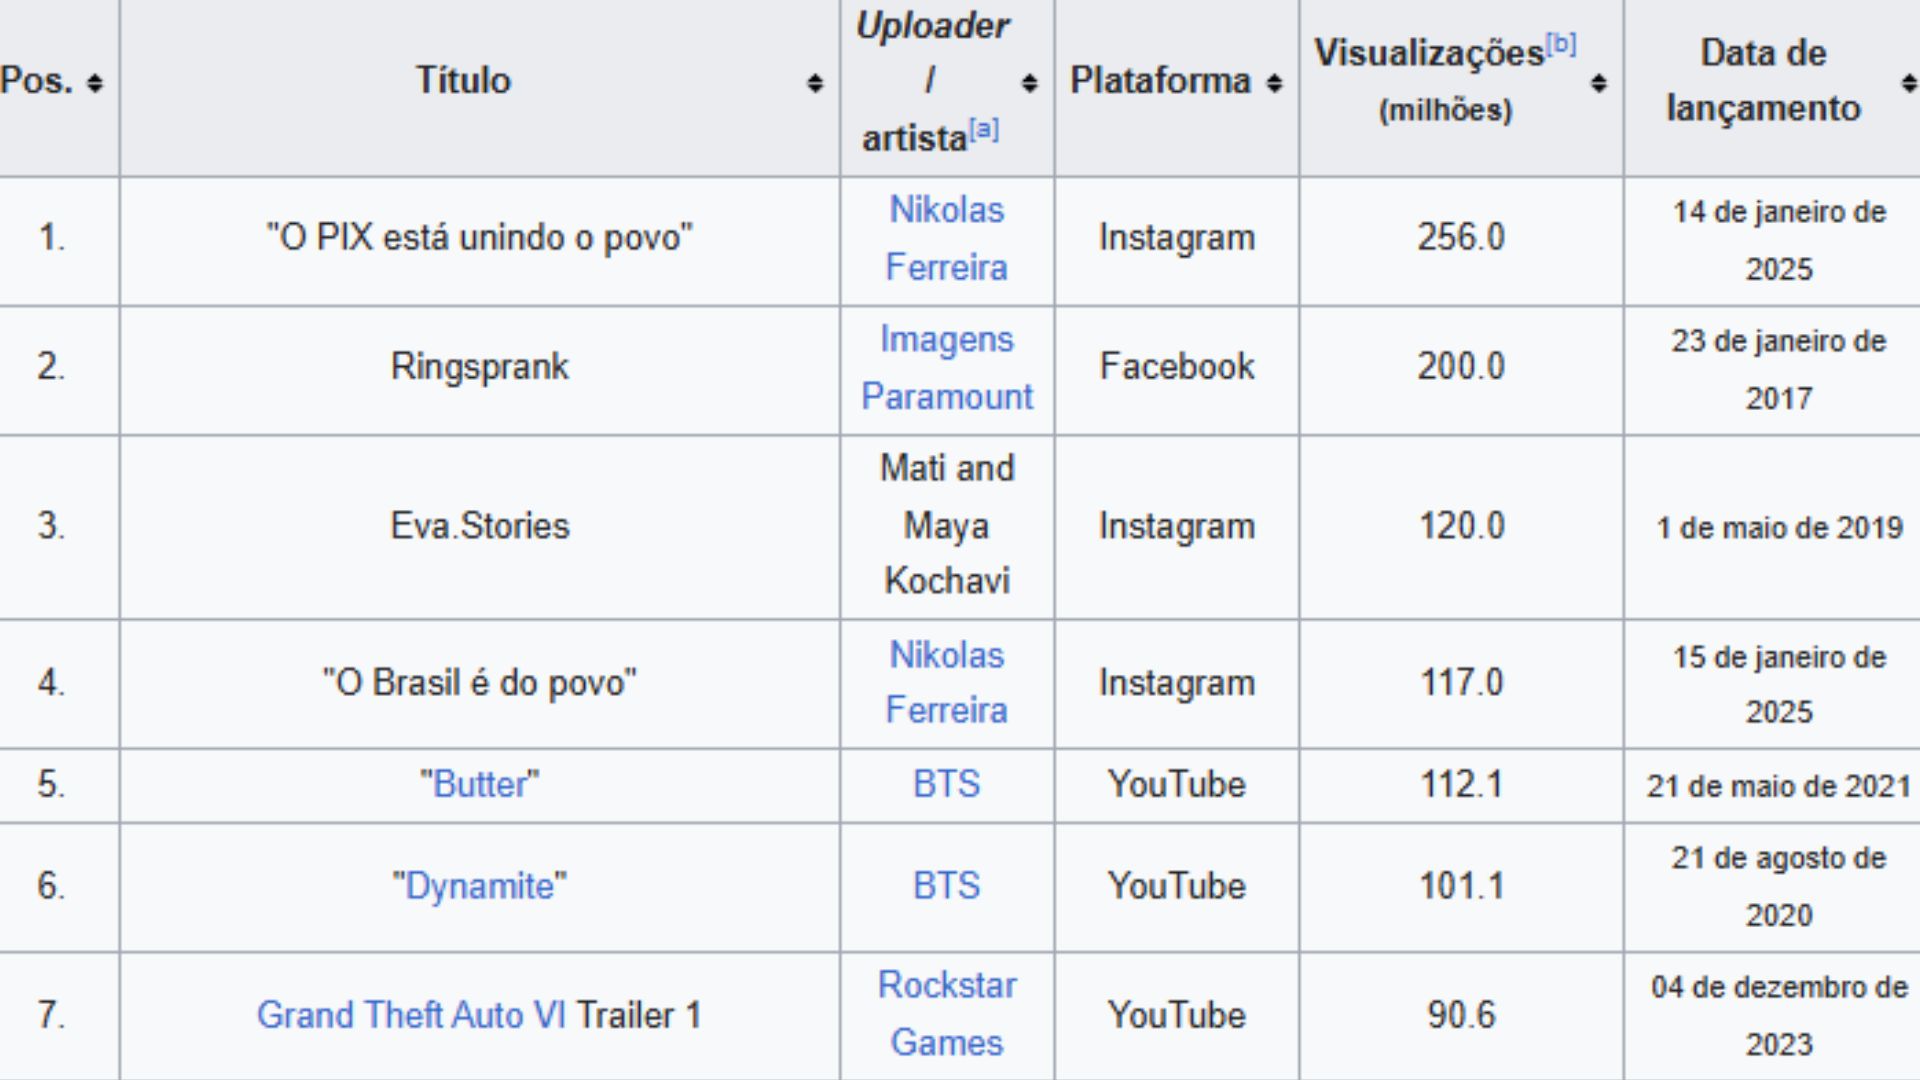Screen dimensions: 1920x1080
Task: Open Nikolas Ferreira link in row 1
Action: pos(946,239)
